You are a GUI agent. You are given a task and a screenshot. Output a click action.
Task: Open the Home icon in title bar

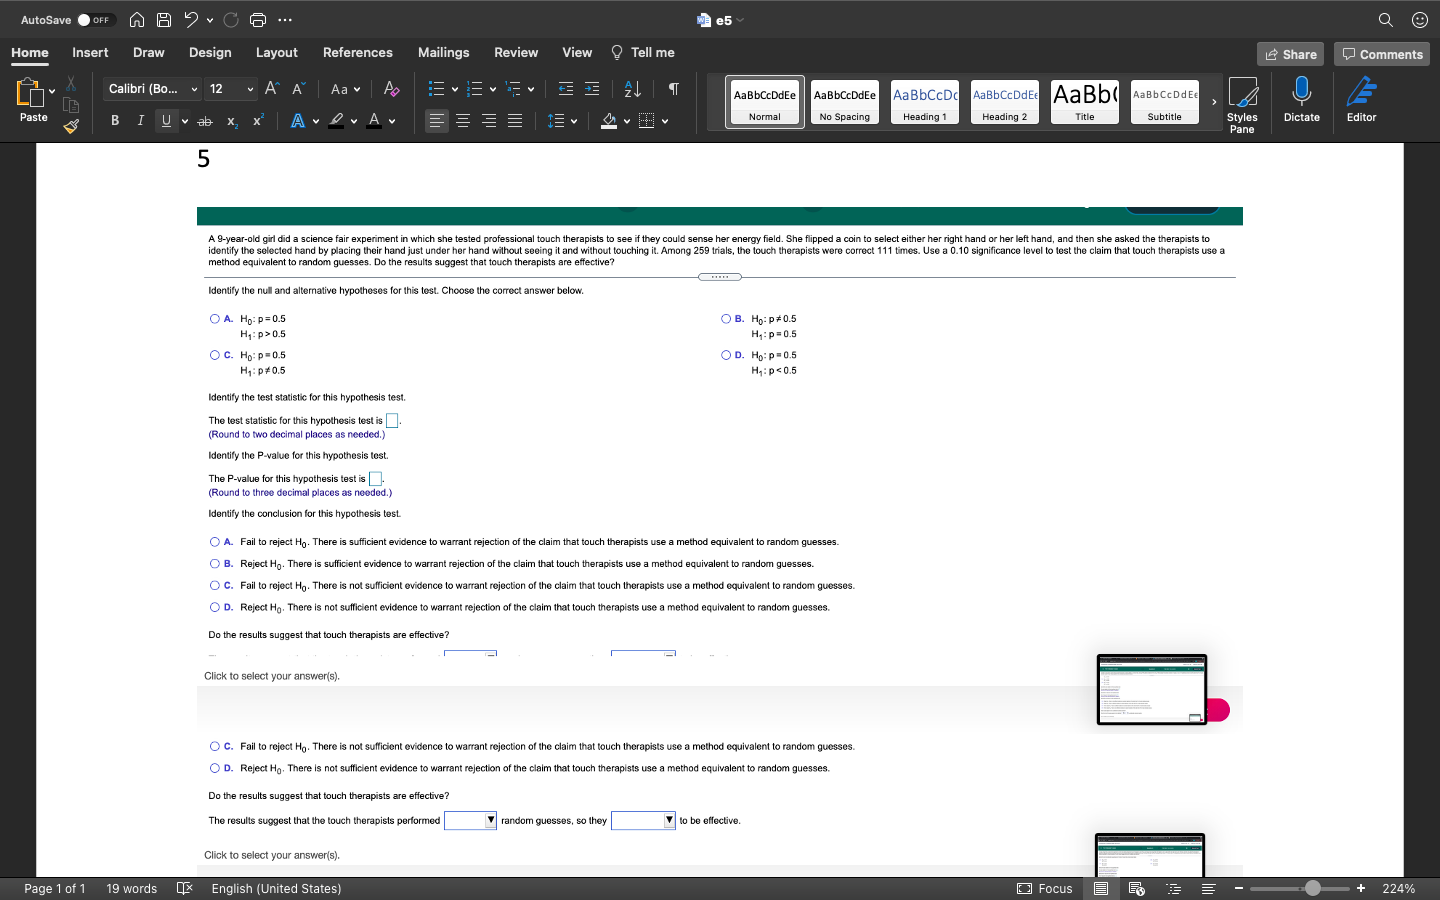(x=137, y=20)
